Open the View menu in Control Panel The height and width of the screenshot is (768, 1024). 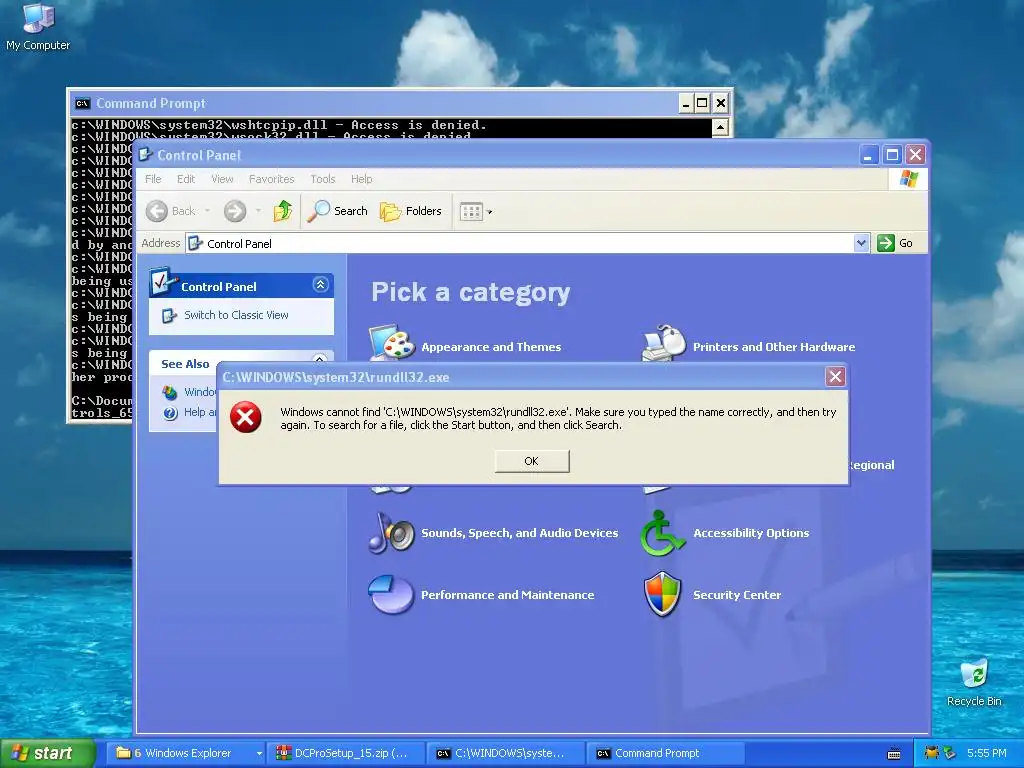point(222,179)
